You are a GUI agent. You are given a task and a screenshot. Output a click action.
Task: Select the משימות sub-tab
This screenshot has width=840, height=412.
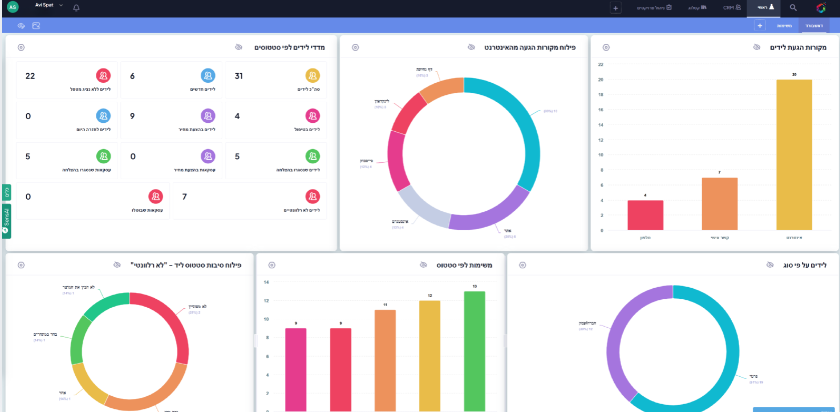click(783, 25)
